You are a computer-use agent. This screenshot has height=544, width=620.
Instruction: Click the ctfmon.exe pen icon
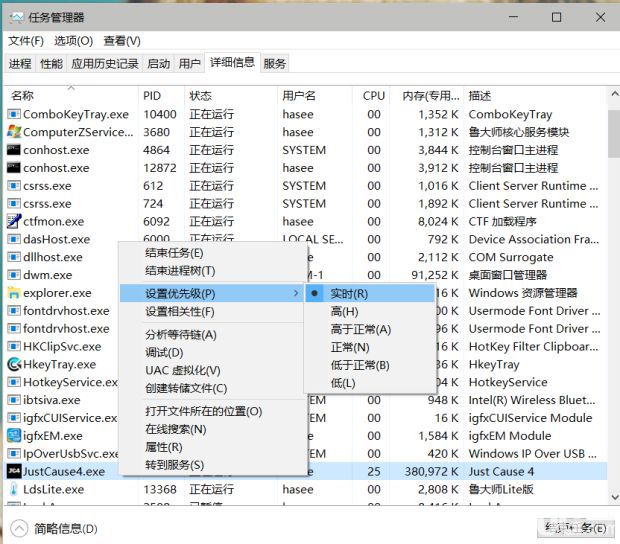[x=13, y=221]
